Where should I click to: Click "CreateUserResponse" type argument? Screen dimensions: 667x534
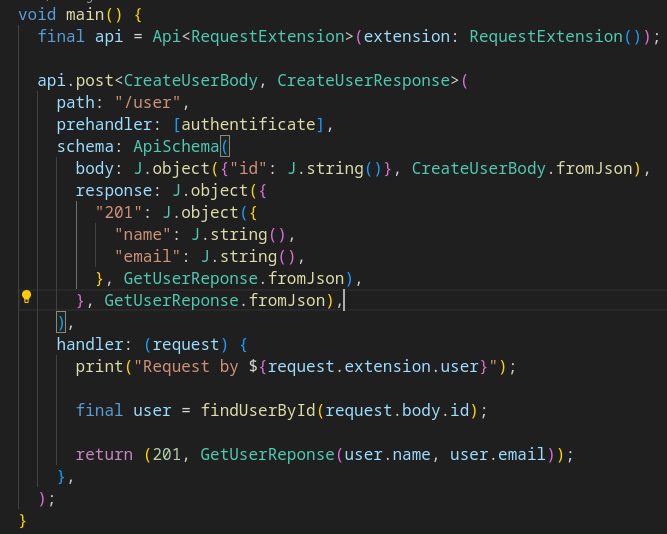pos(364,81)
